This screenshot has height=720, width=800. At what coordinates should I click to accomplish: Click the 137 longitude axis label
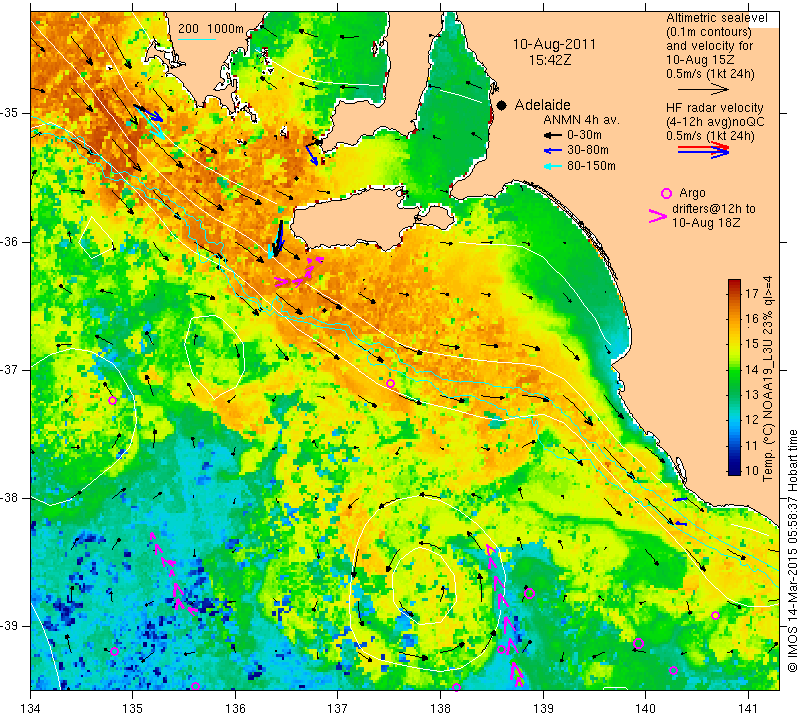point(338,709)
